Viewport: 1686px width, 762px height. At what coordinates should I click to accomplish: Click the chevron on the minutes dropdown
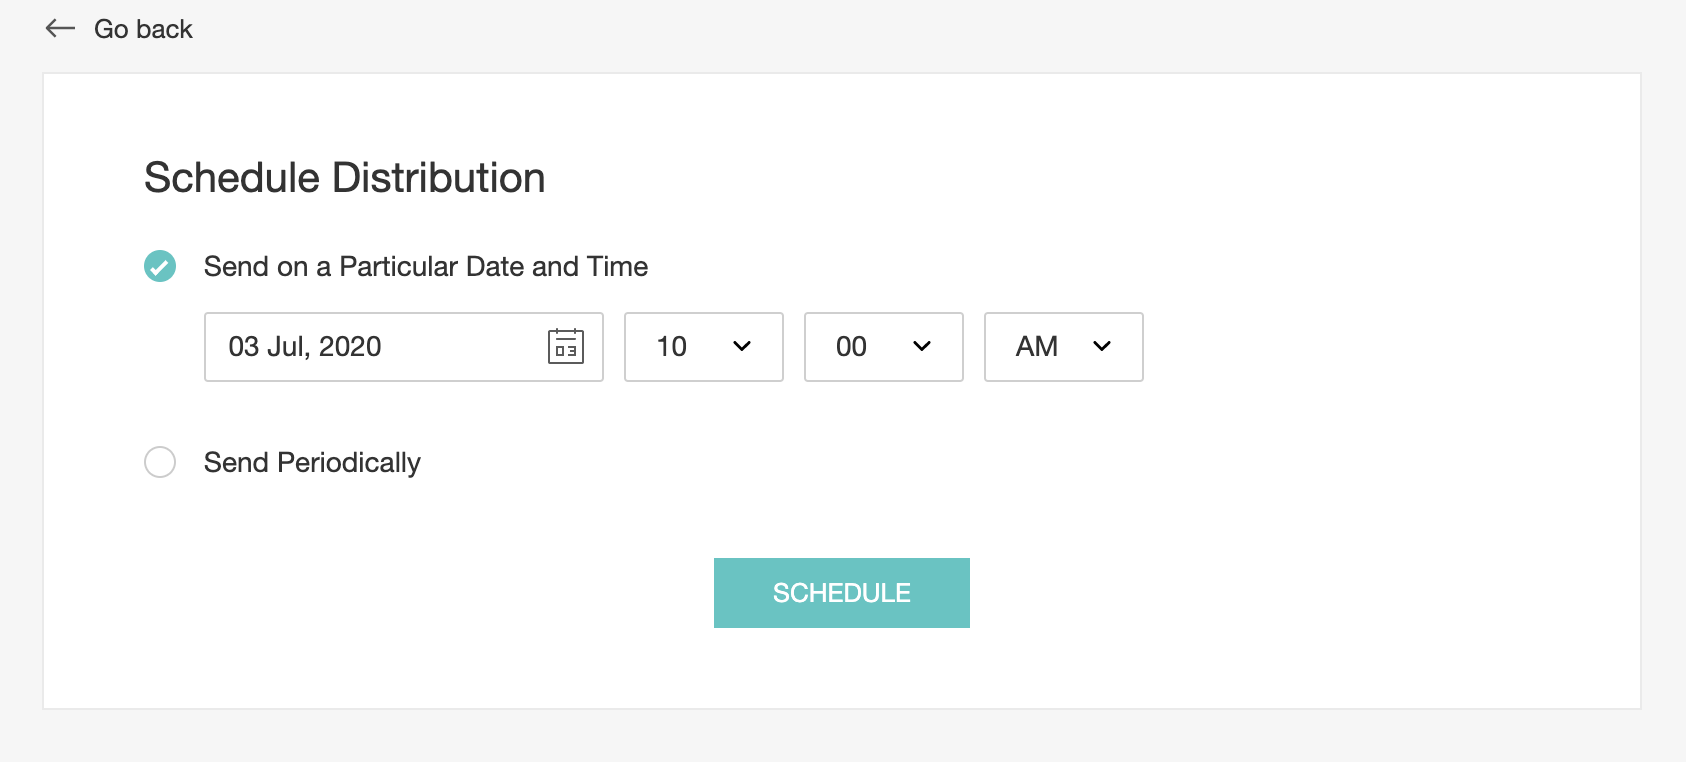click(921, 347)
